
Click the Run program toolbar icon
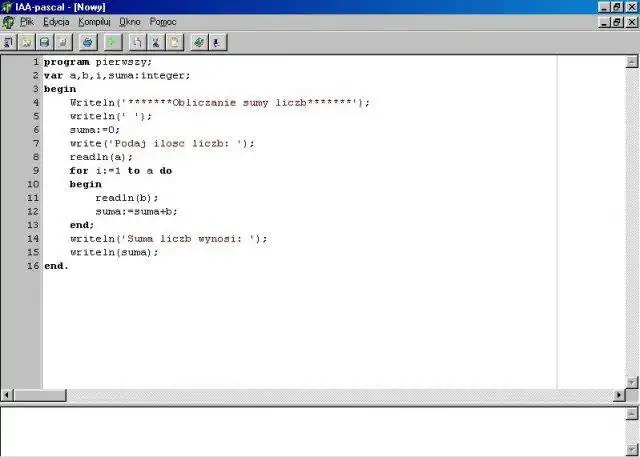[x=217, y=42]
